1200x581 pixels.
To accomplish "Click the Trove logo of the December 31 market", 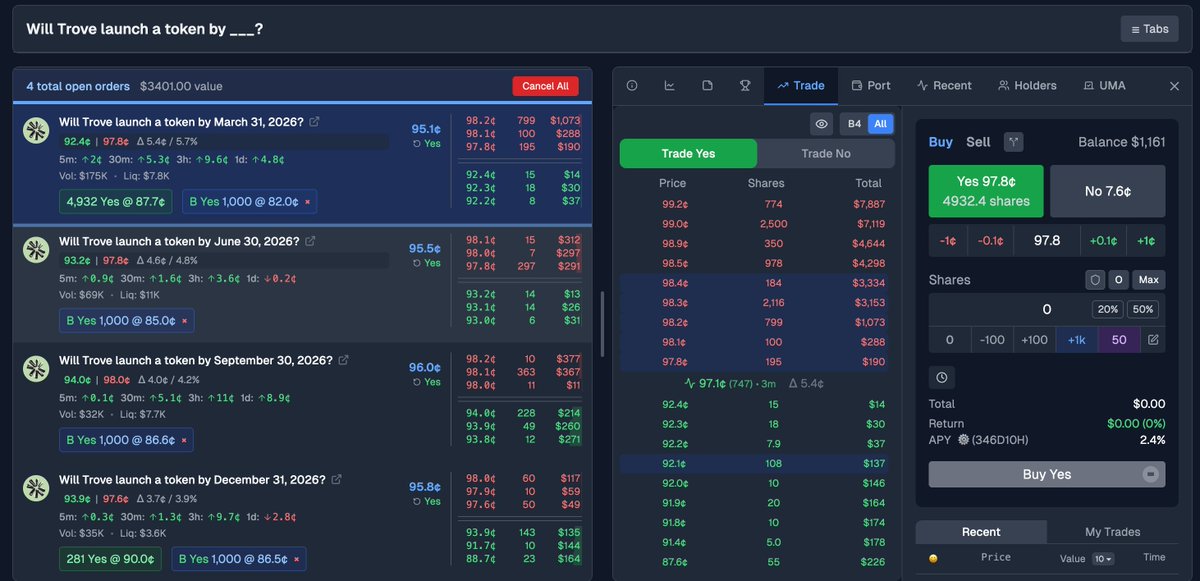I will pyautogui.click(x=37, y=488).
